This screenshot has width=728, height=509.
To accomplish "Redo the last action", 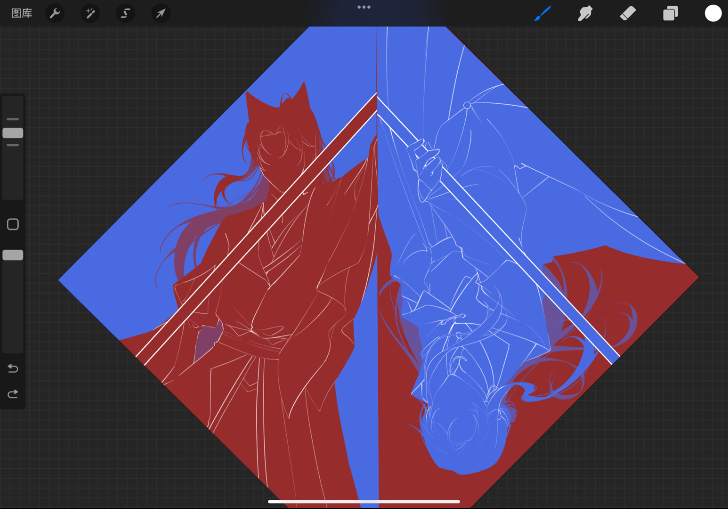I will 13,394.
